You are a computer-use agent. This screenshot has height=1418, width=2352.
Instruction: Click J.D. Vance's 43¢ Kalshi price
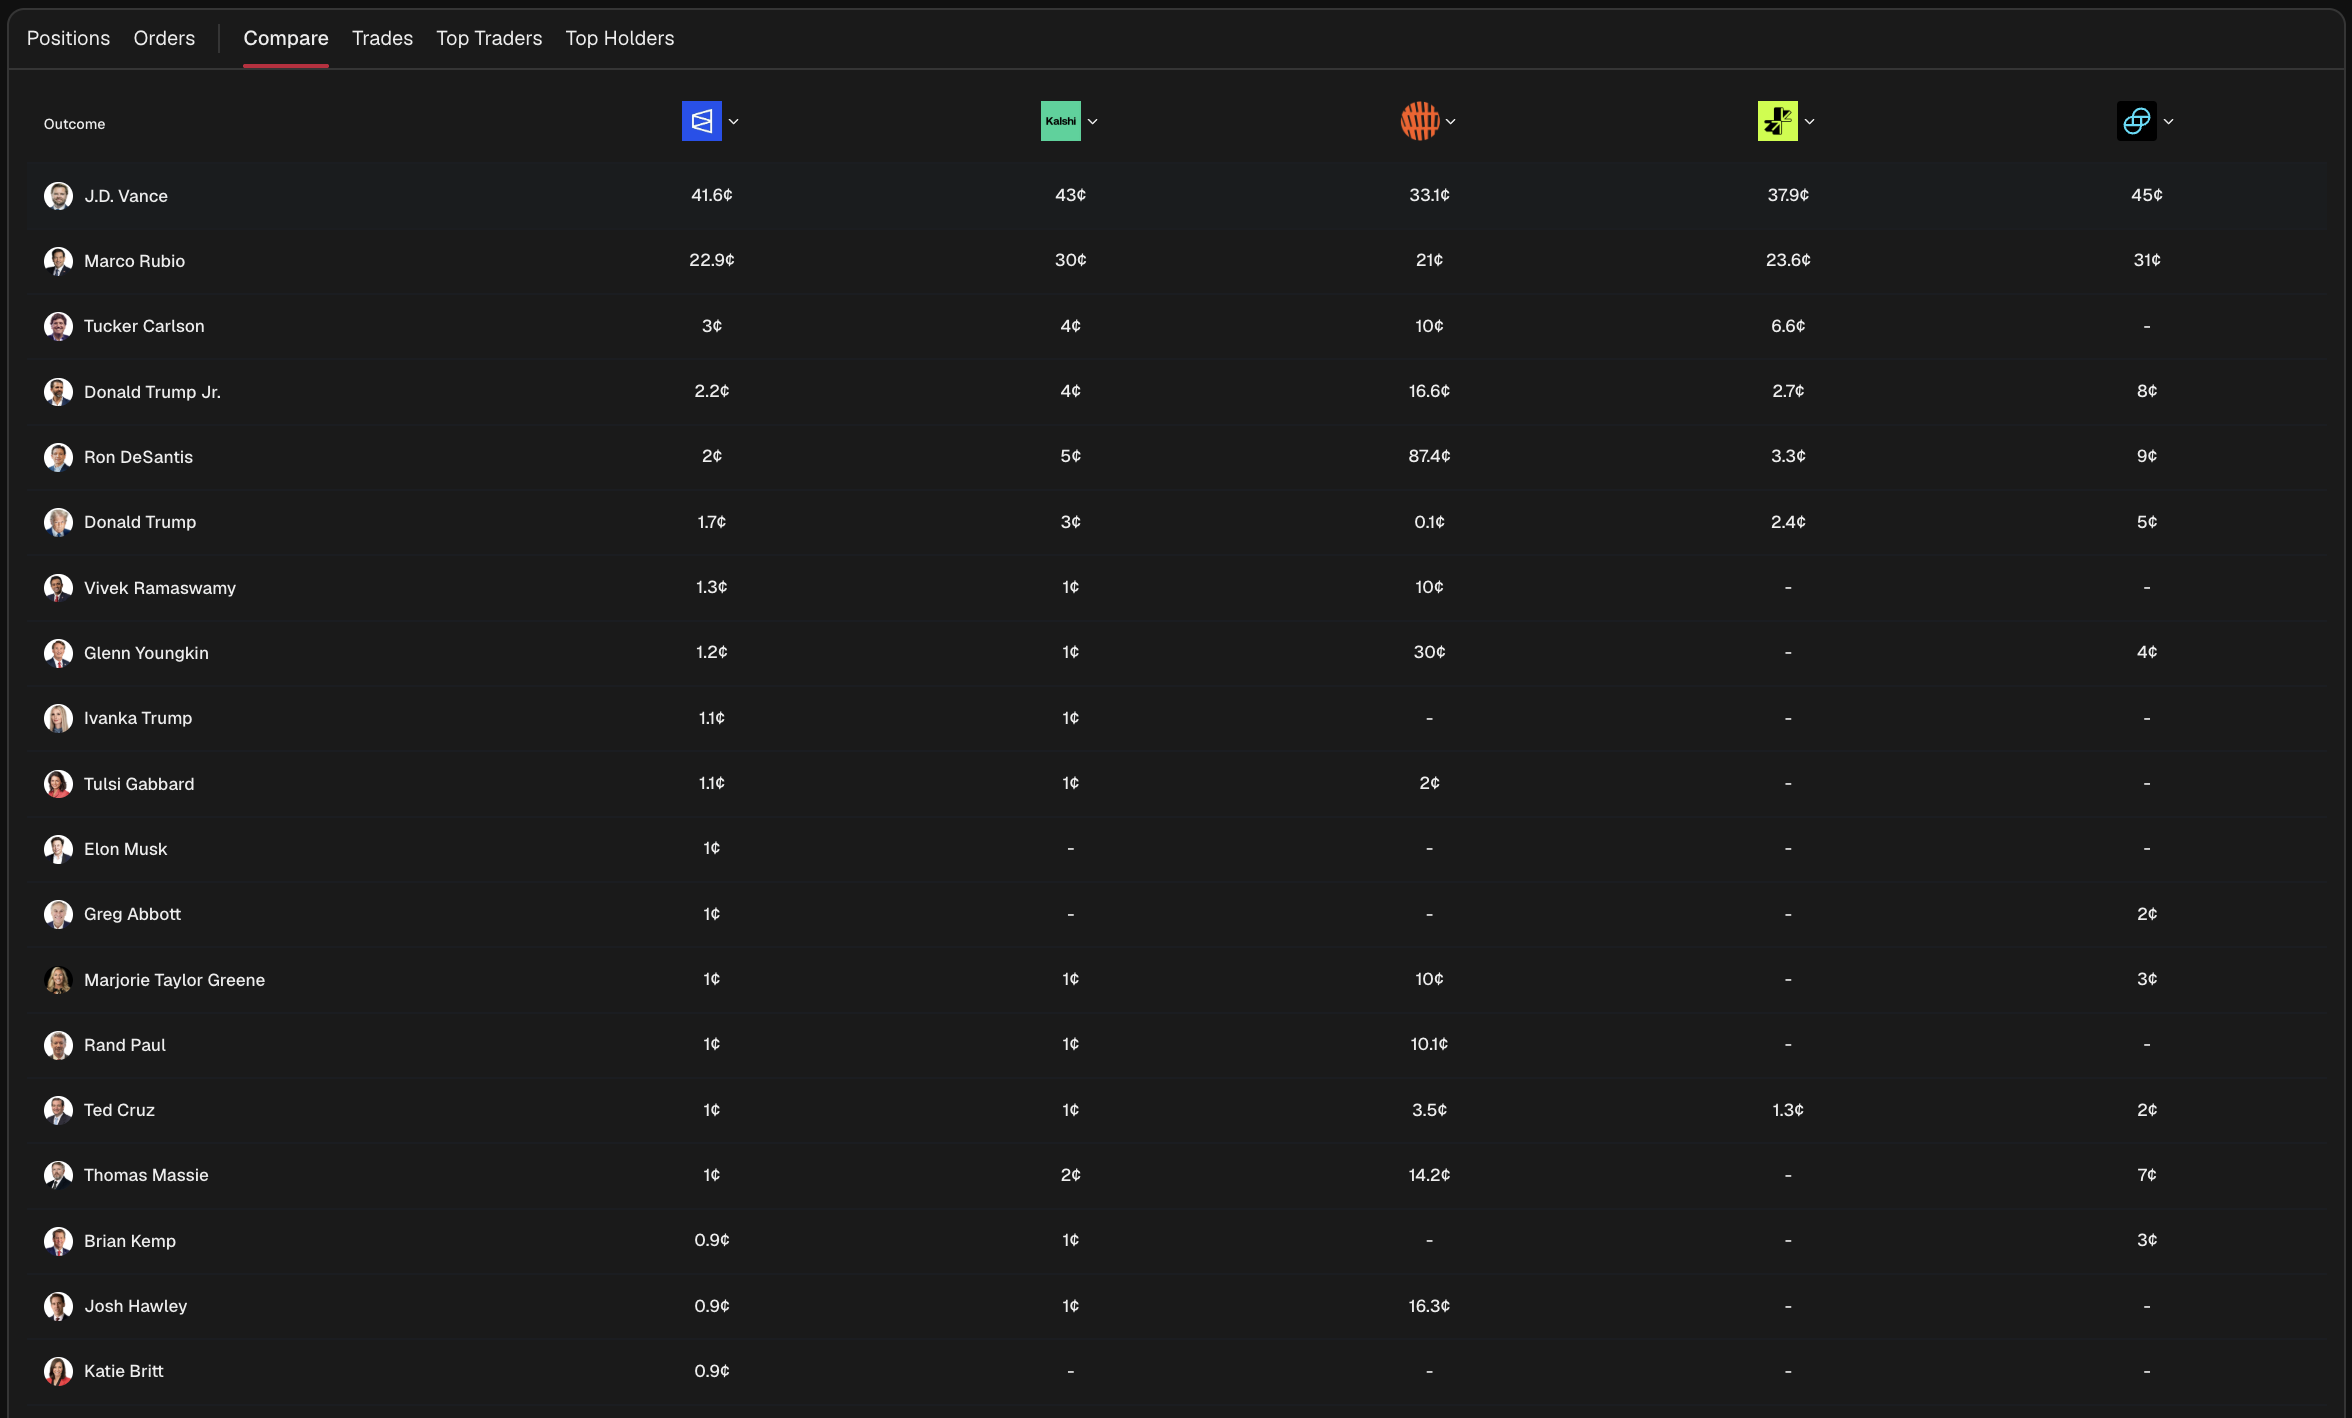(1070, 195)
